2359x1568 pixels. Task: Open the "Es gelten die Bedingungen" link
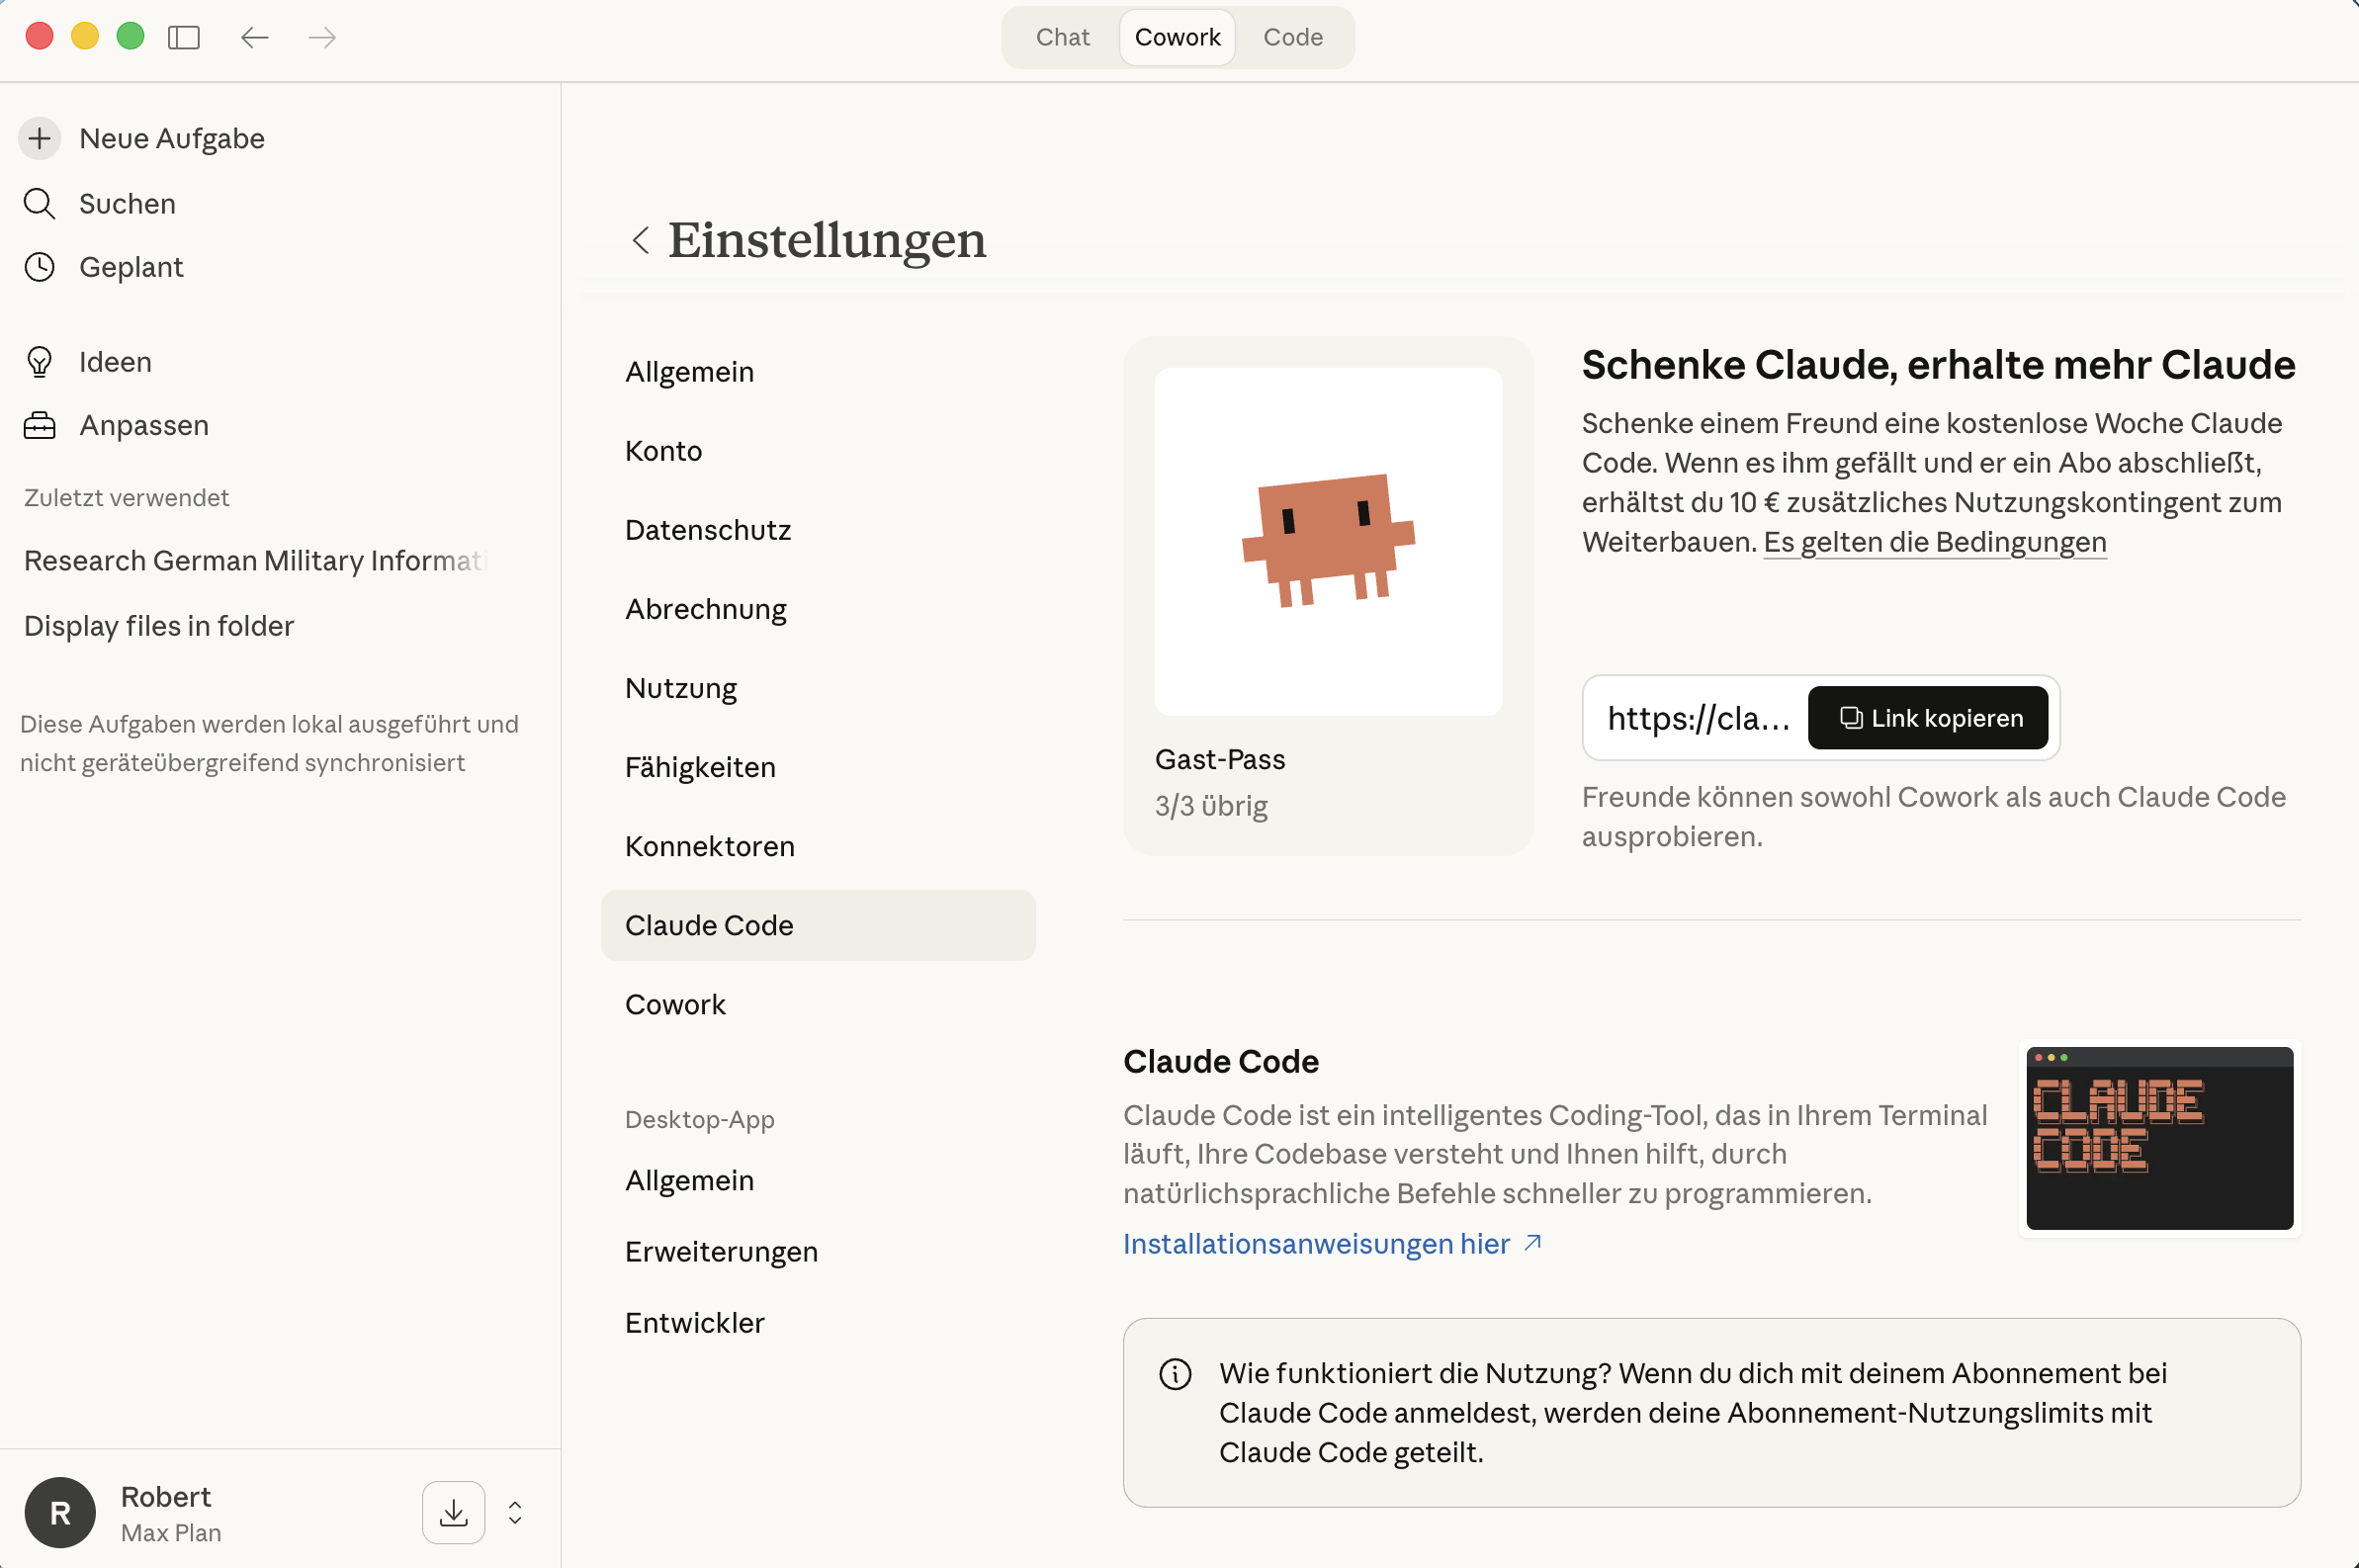[1936, 542]
